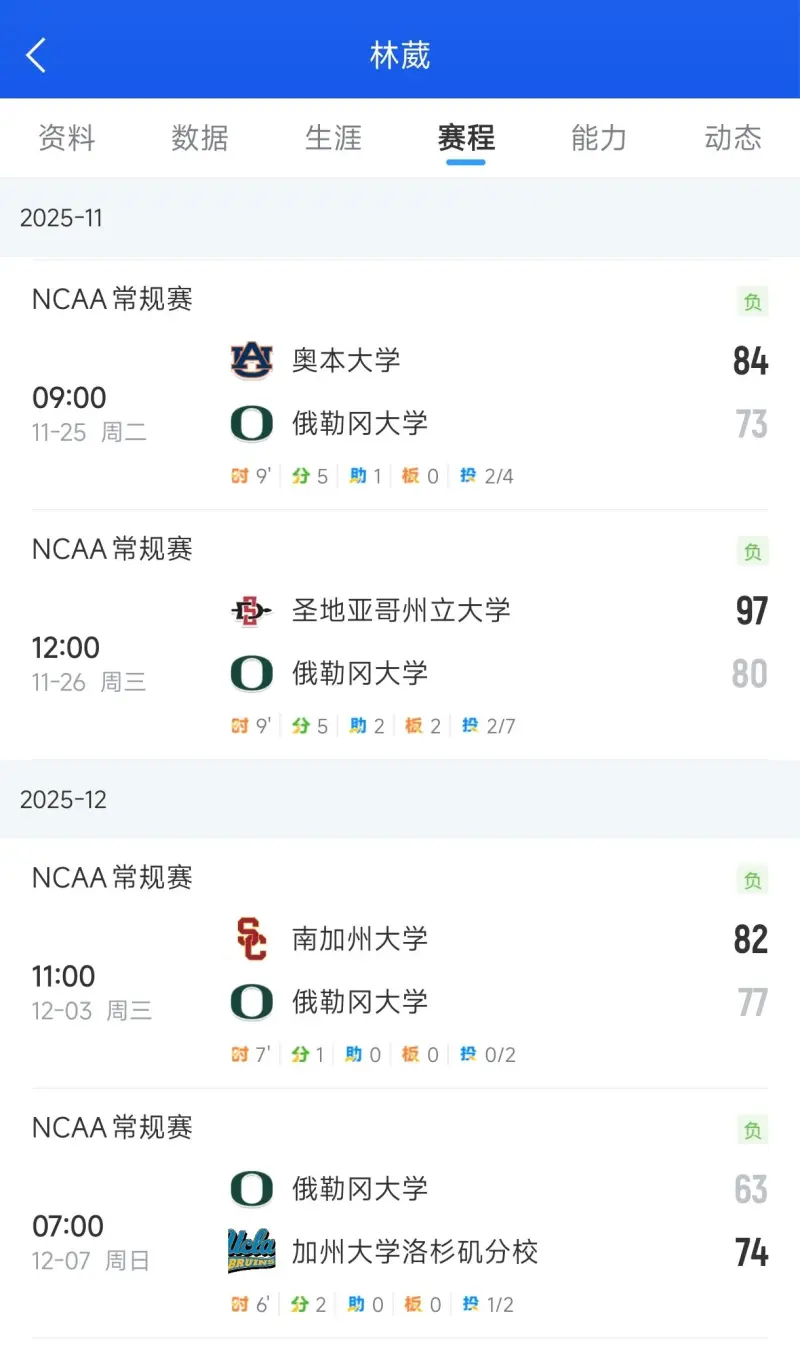
Task: Click the loss badge on 12-03 game
Action: [752, 880]
